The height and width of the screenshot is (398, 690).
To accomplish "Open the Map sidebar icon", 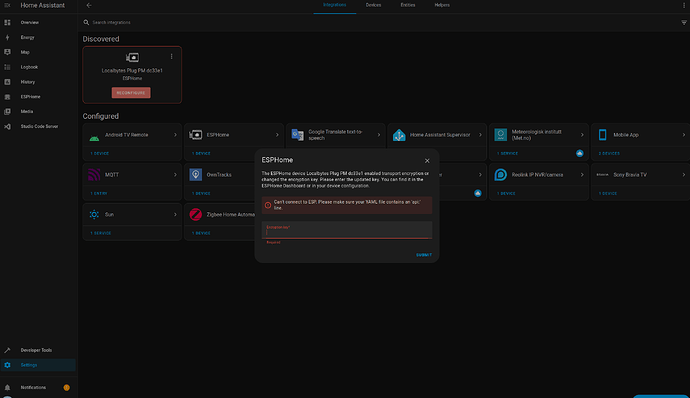I will click(7, 52).
